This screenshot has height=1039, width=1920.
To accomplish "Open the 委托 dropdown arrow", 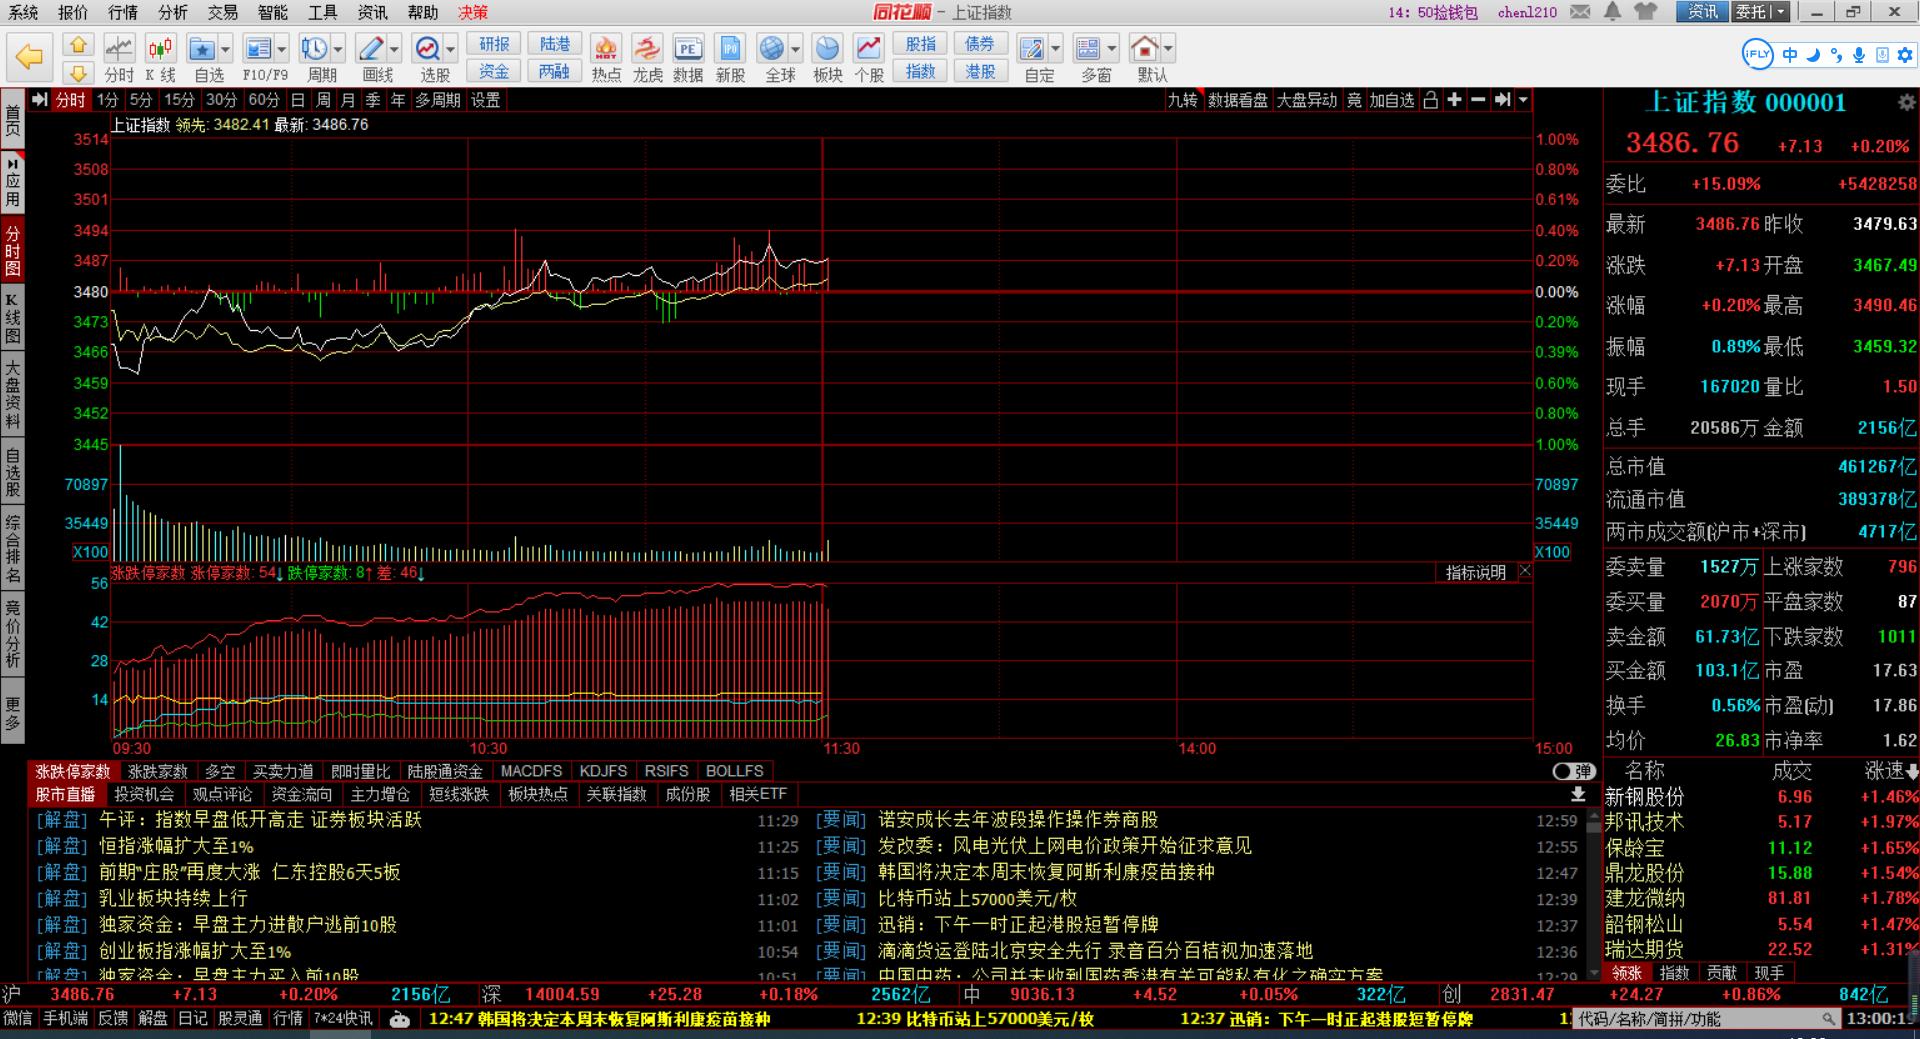I will (x=1780, y=12).
